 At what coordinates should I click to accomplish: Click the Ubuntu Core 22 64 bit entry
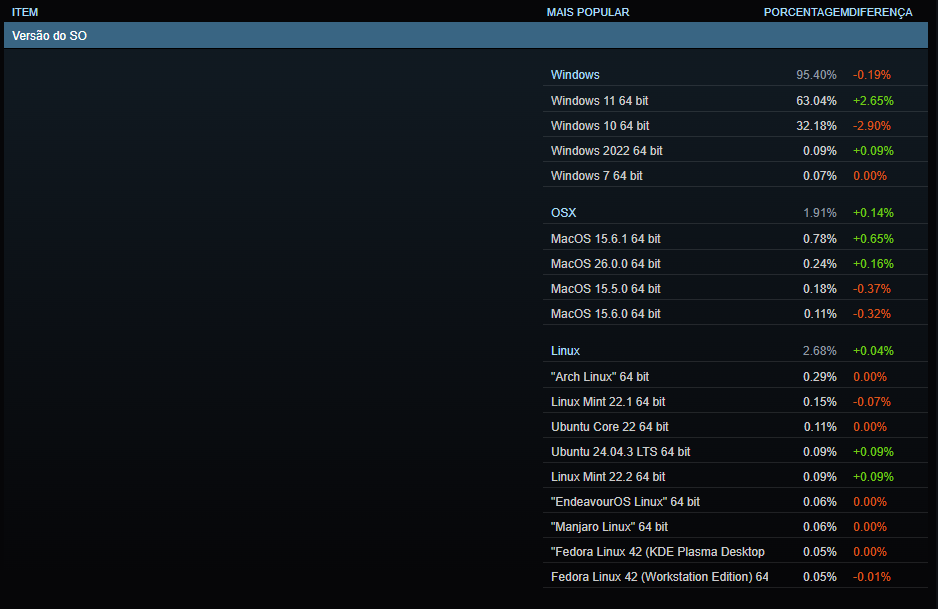point(609,427)
